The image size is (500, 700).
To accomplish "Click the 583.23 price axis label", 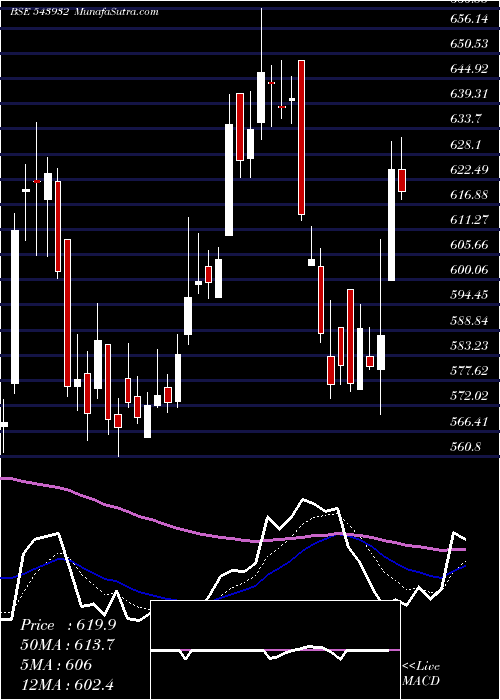I will click(x=467, y=346).
